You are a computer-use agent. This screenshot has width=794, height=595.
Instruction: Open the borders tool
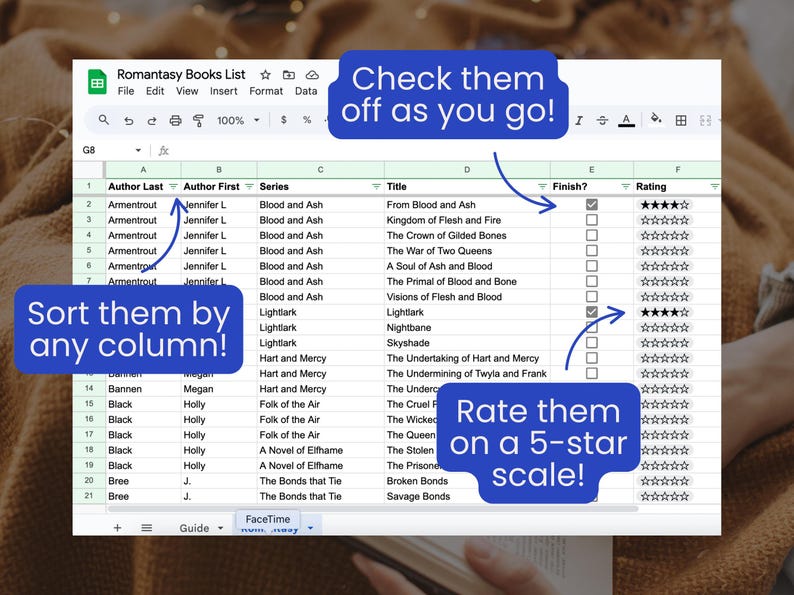point(681,121)
